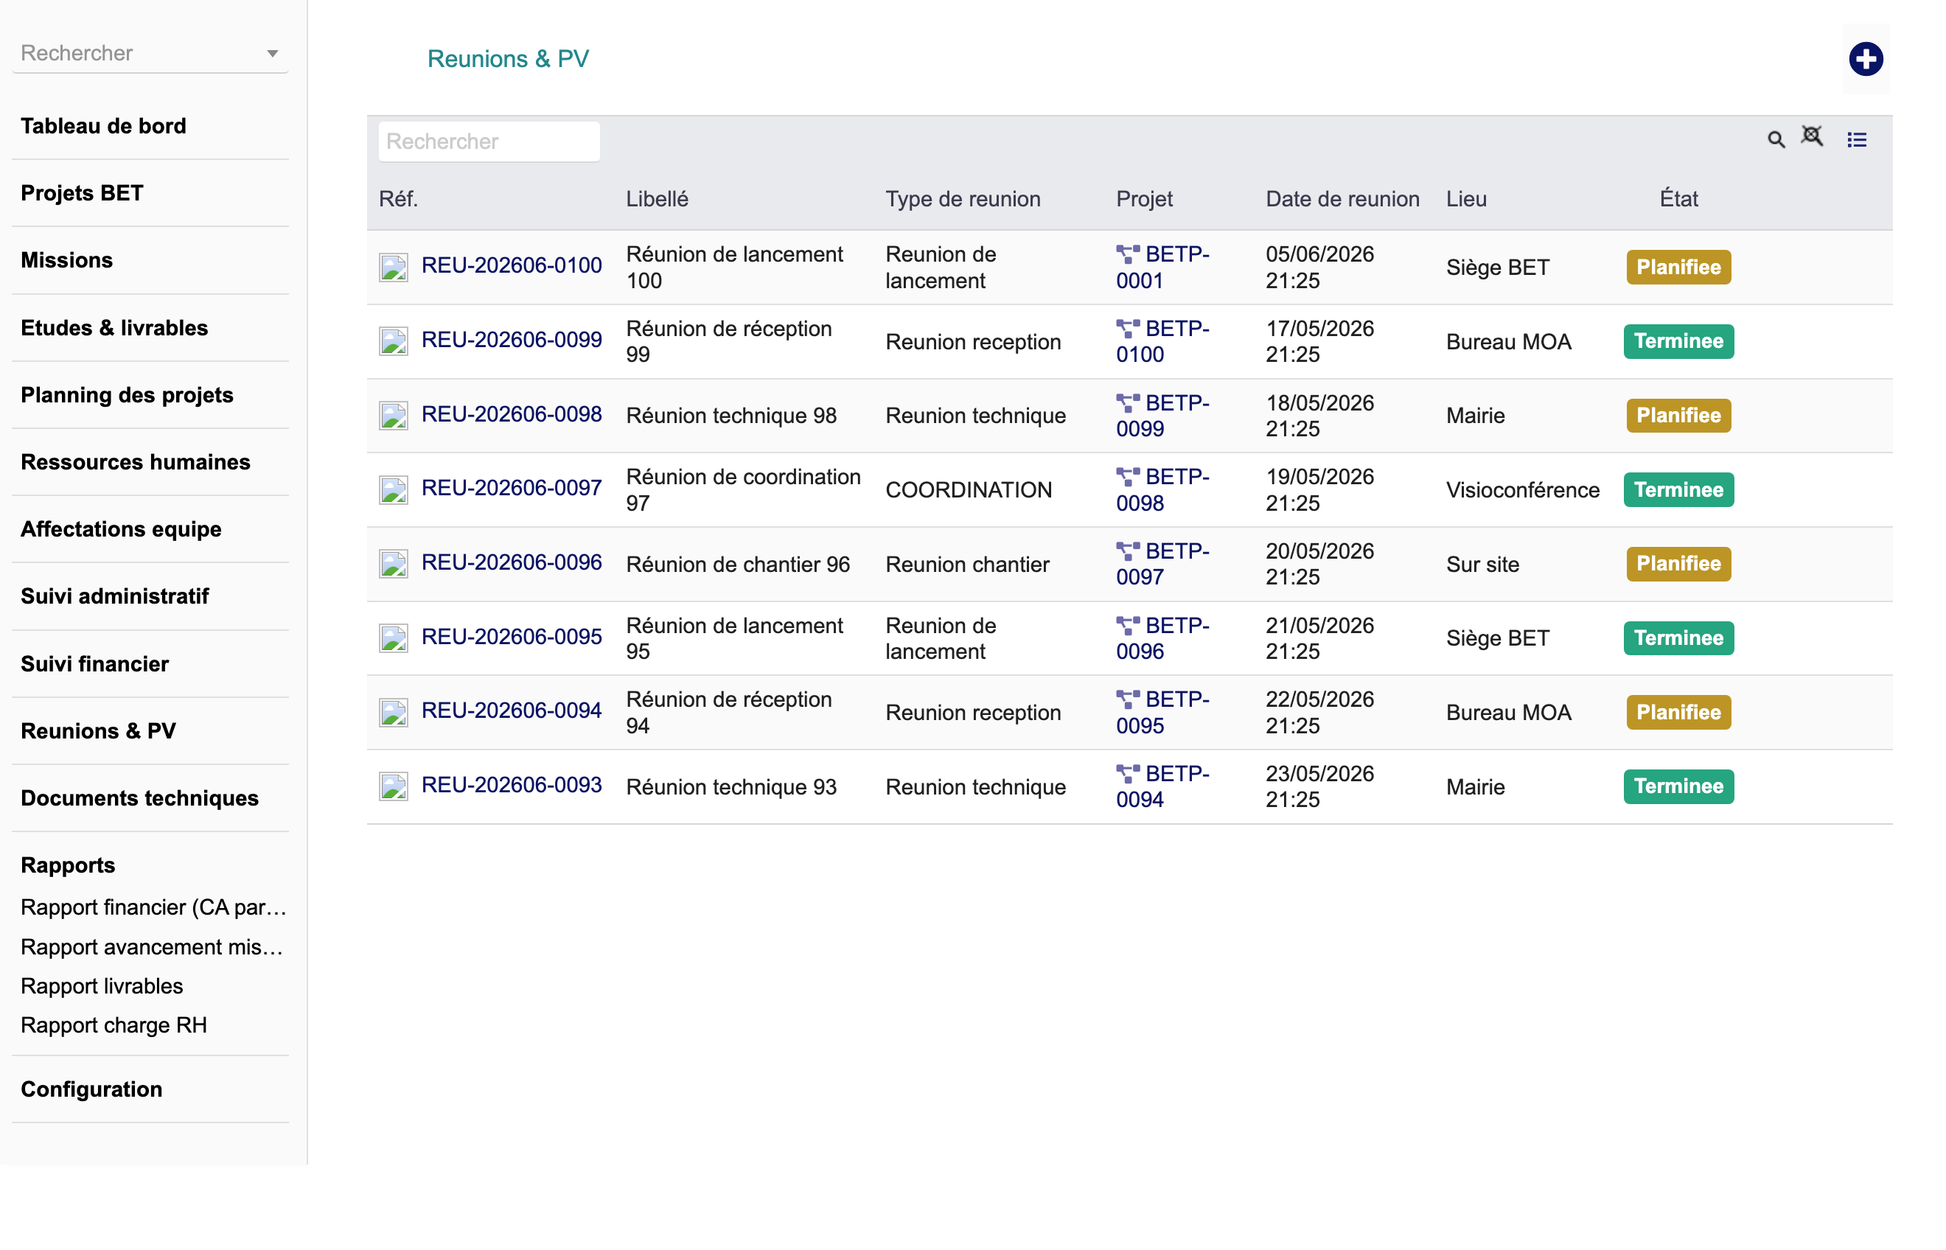Open Suivi administratif menu

pos(115,596)
